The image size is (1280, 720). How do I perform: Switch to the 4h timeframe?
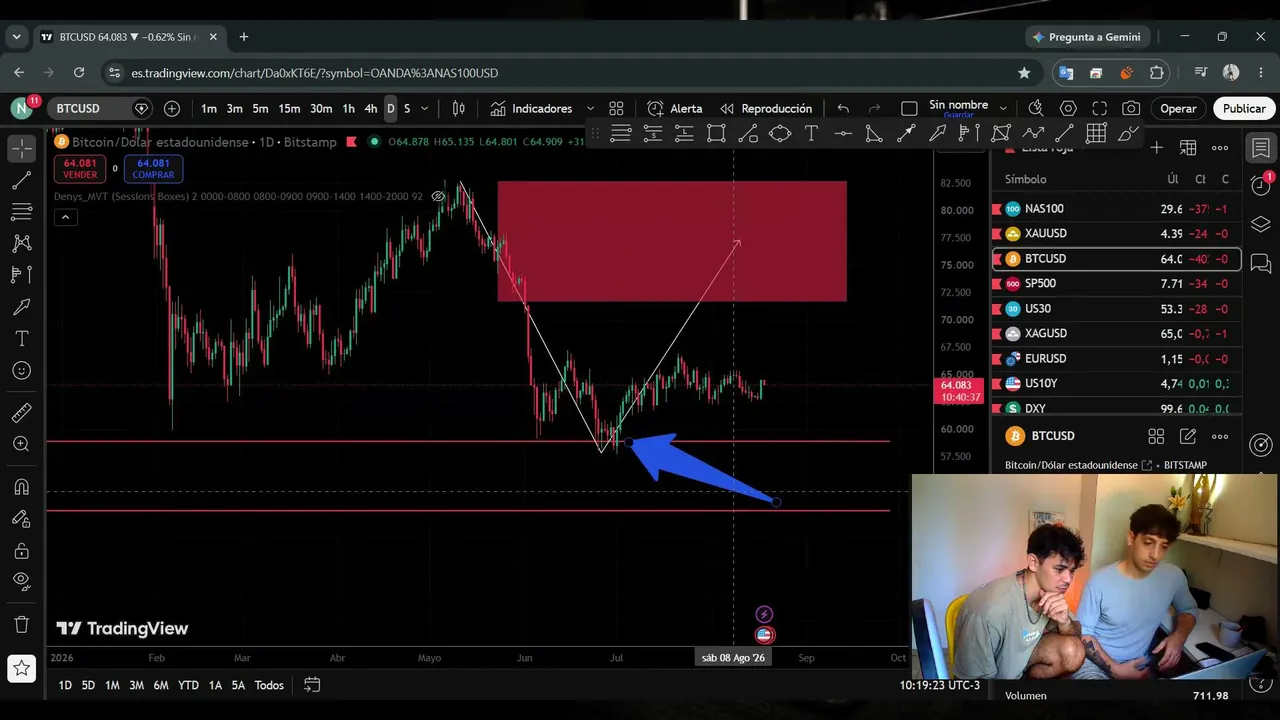(370, 108)
